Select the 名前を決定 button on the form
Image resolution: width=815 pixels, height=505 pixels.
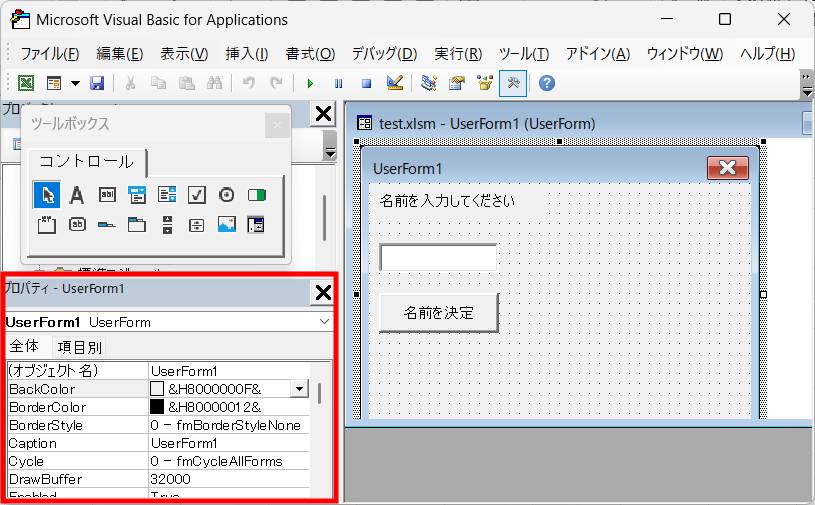pos(439,313)
